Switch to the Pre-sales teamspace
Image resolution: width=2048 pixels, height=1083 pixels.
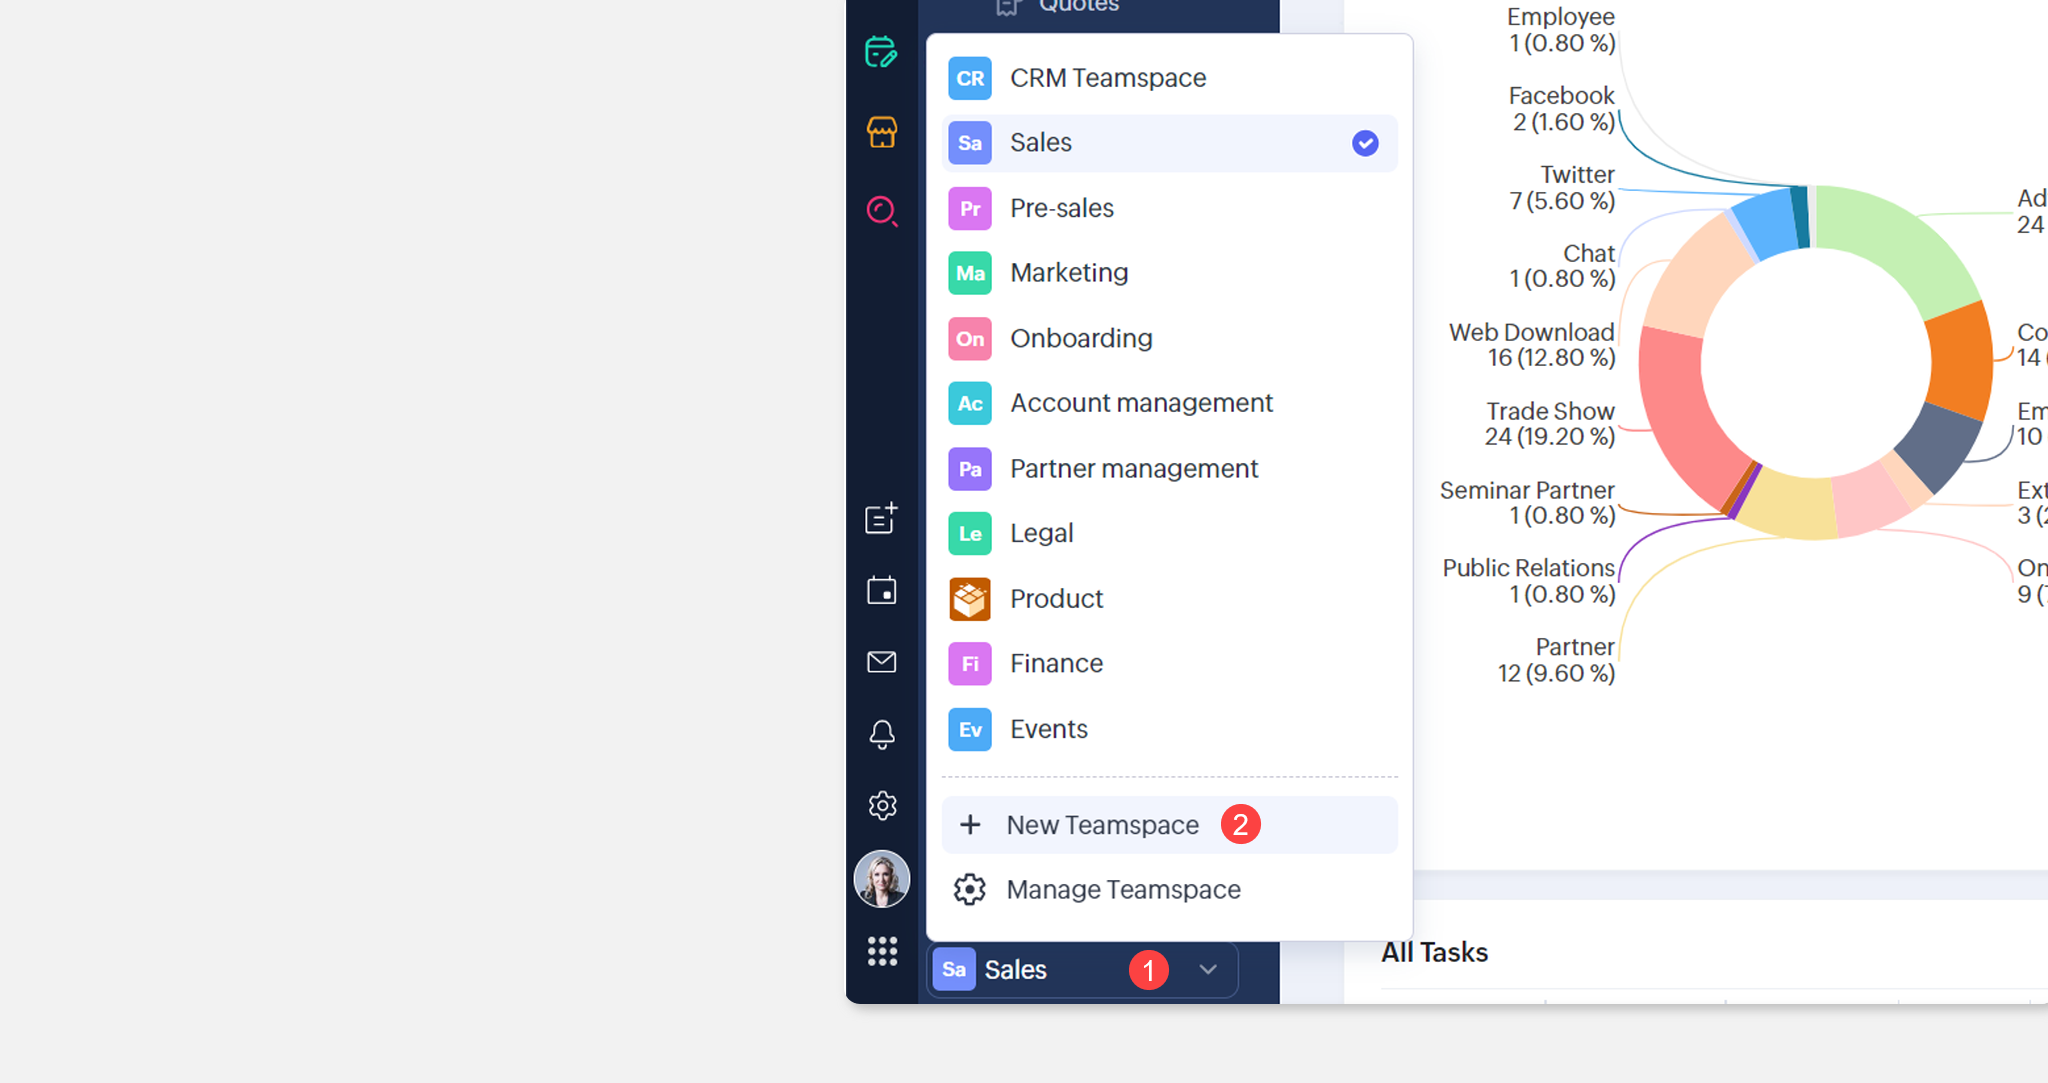1061,208
